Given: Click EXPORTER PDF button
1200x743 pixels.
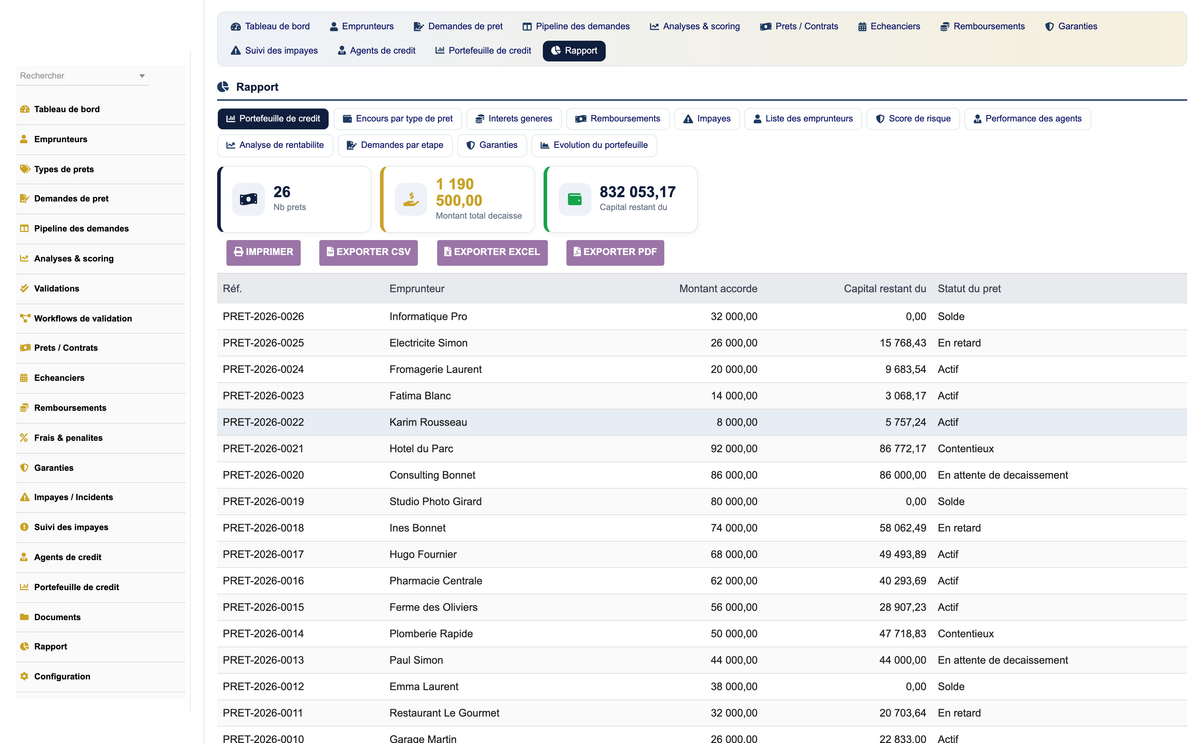Looking at the screenshot, I should point(615,252).
